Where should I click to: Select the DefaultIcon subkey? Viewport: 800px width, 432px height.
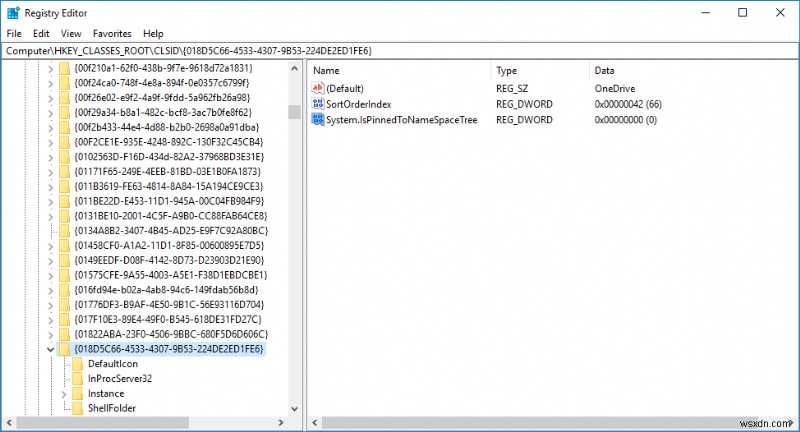[113, 364]
